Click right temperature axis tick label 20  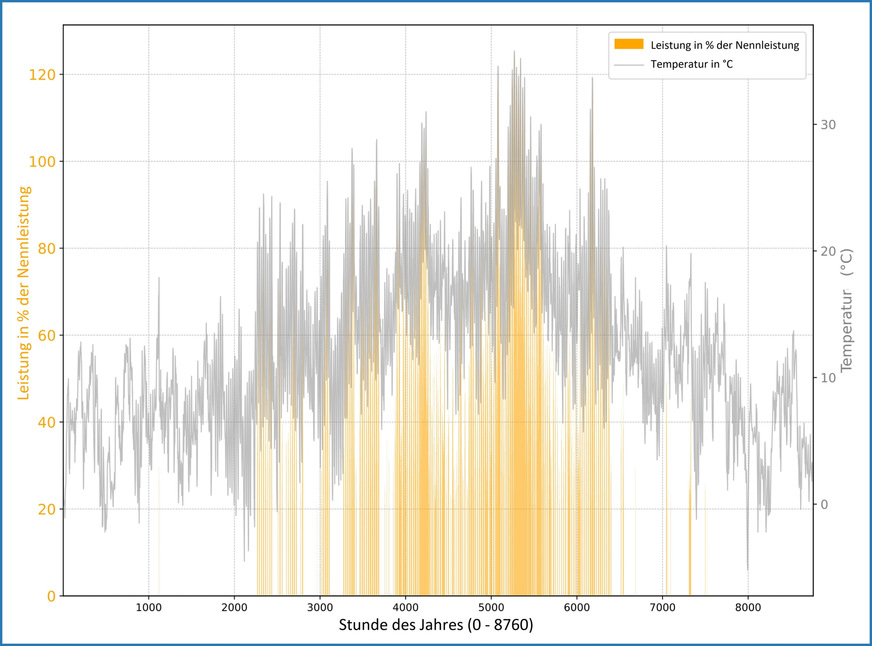pos(827,251)
